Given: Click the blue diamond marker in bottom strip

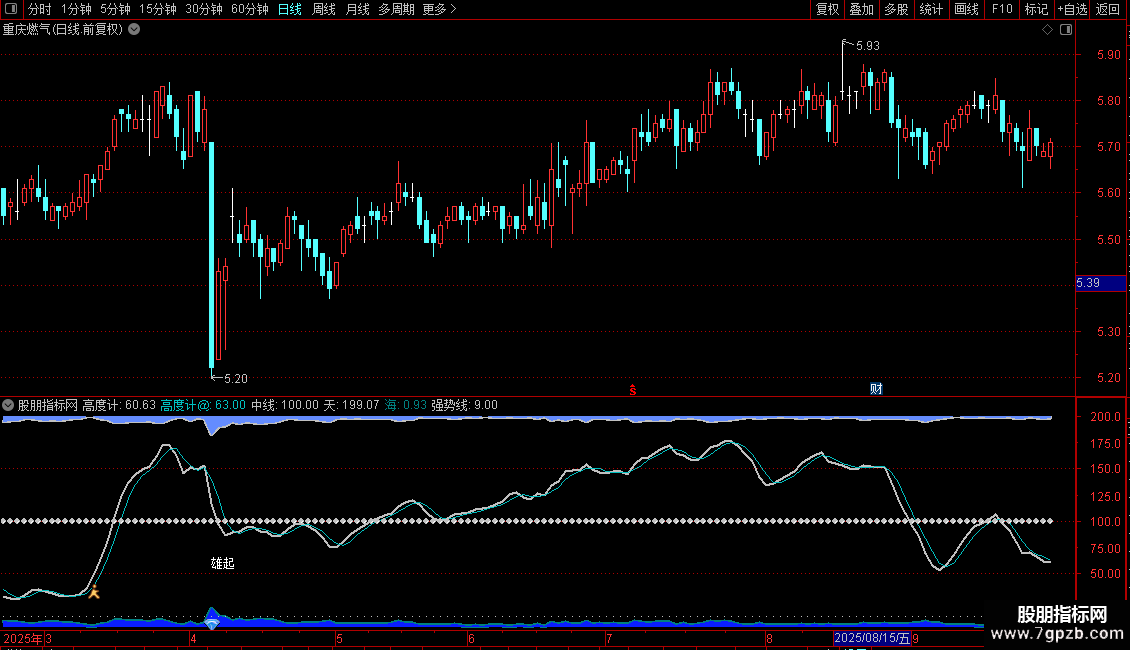Looking at the screenshot, I should 211,623.
